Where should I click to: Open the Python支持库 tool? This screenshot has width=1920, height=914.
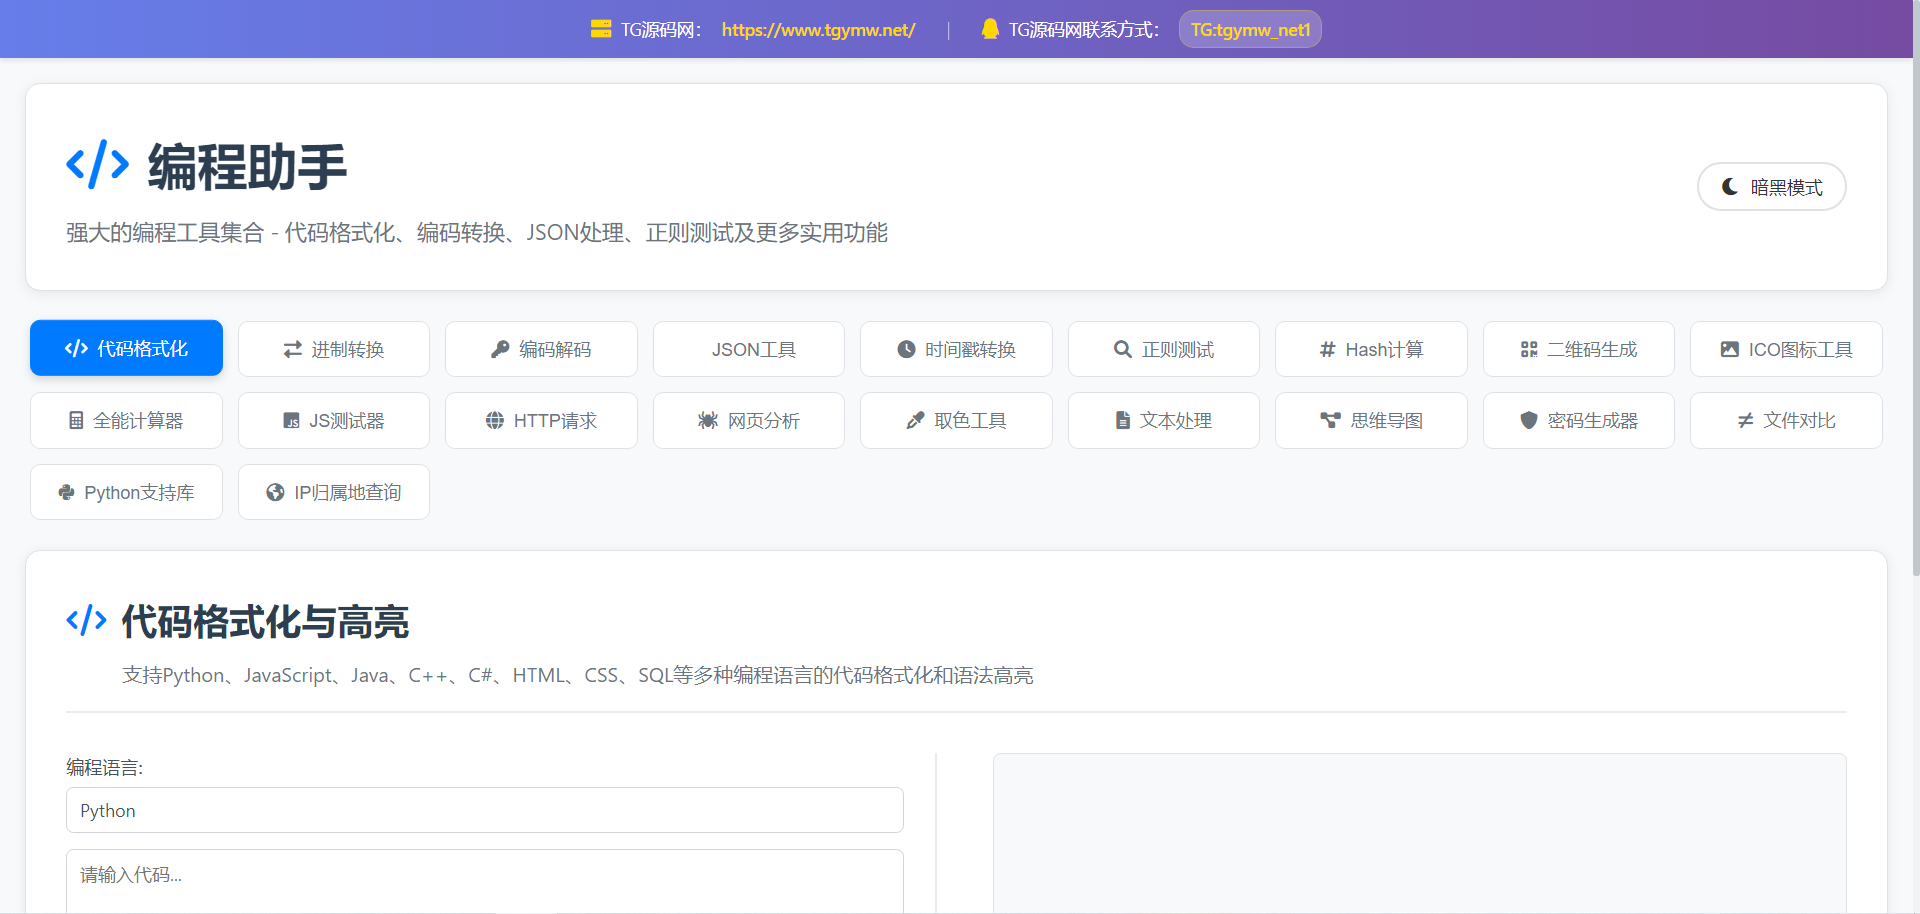click(x=126, y=492)
